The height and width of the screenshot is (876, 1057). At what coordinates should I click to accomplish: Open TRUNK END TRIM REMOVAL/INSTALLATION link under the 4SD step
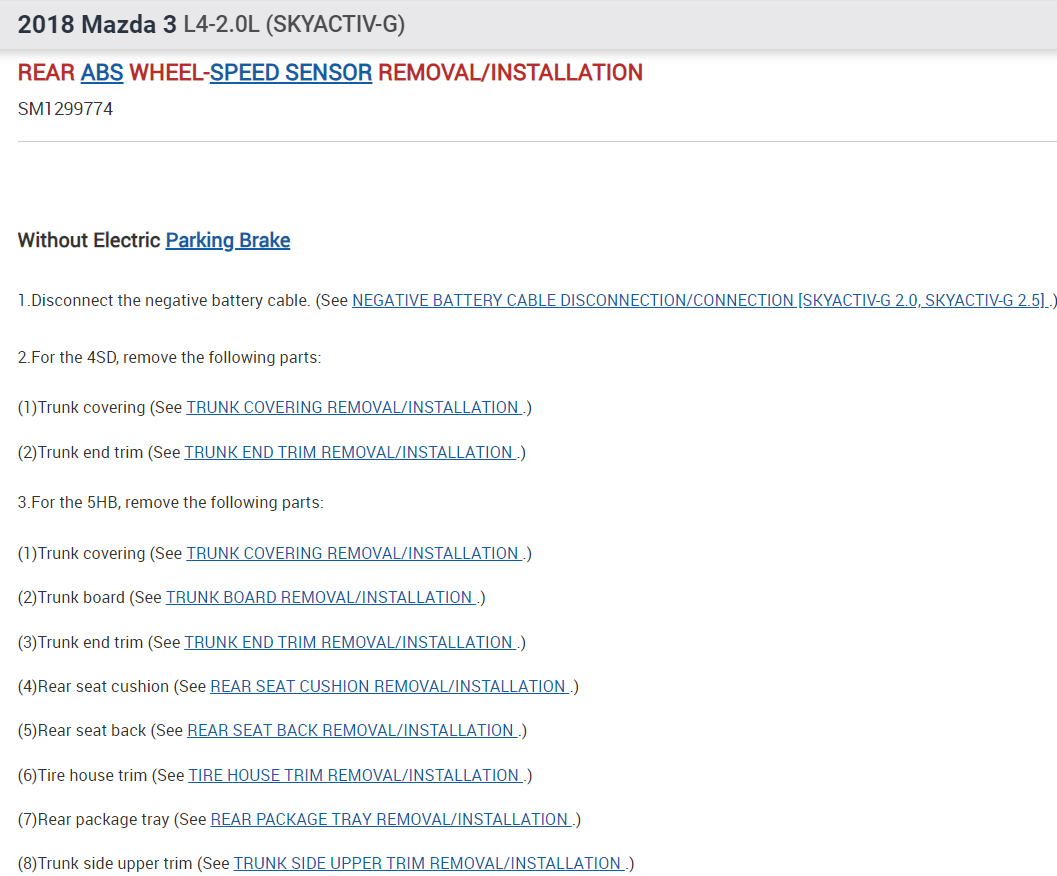click(x=351, y=452)
